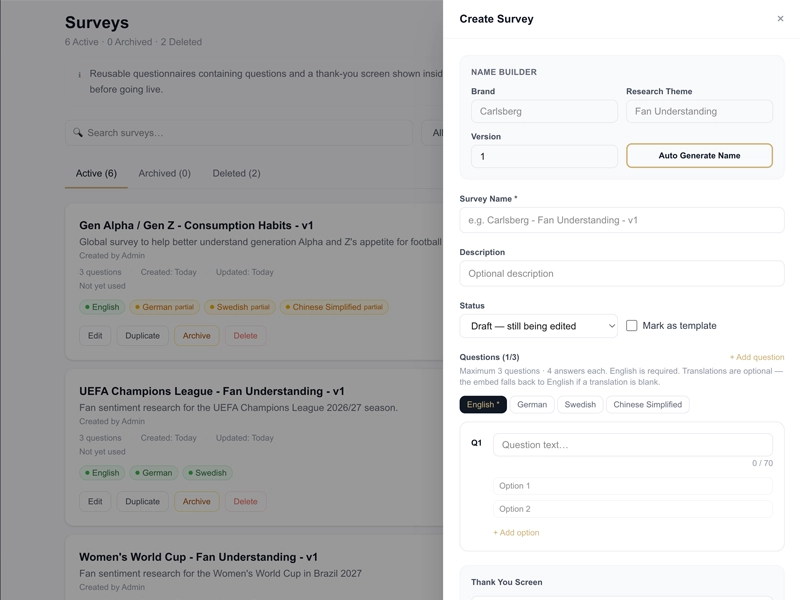Archive the Gen Alpha / Gen Z survey
This screenshot has height=600, width=800.
[196, 336]
